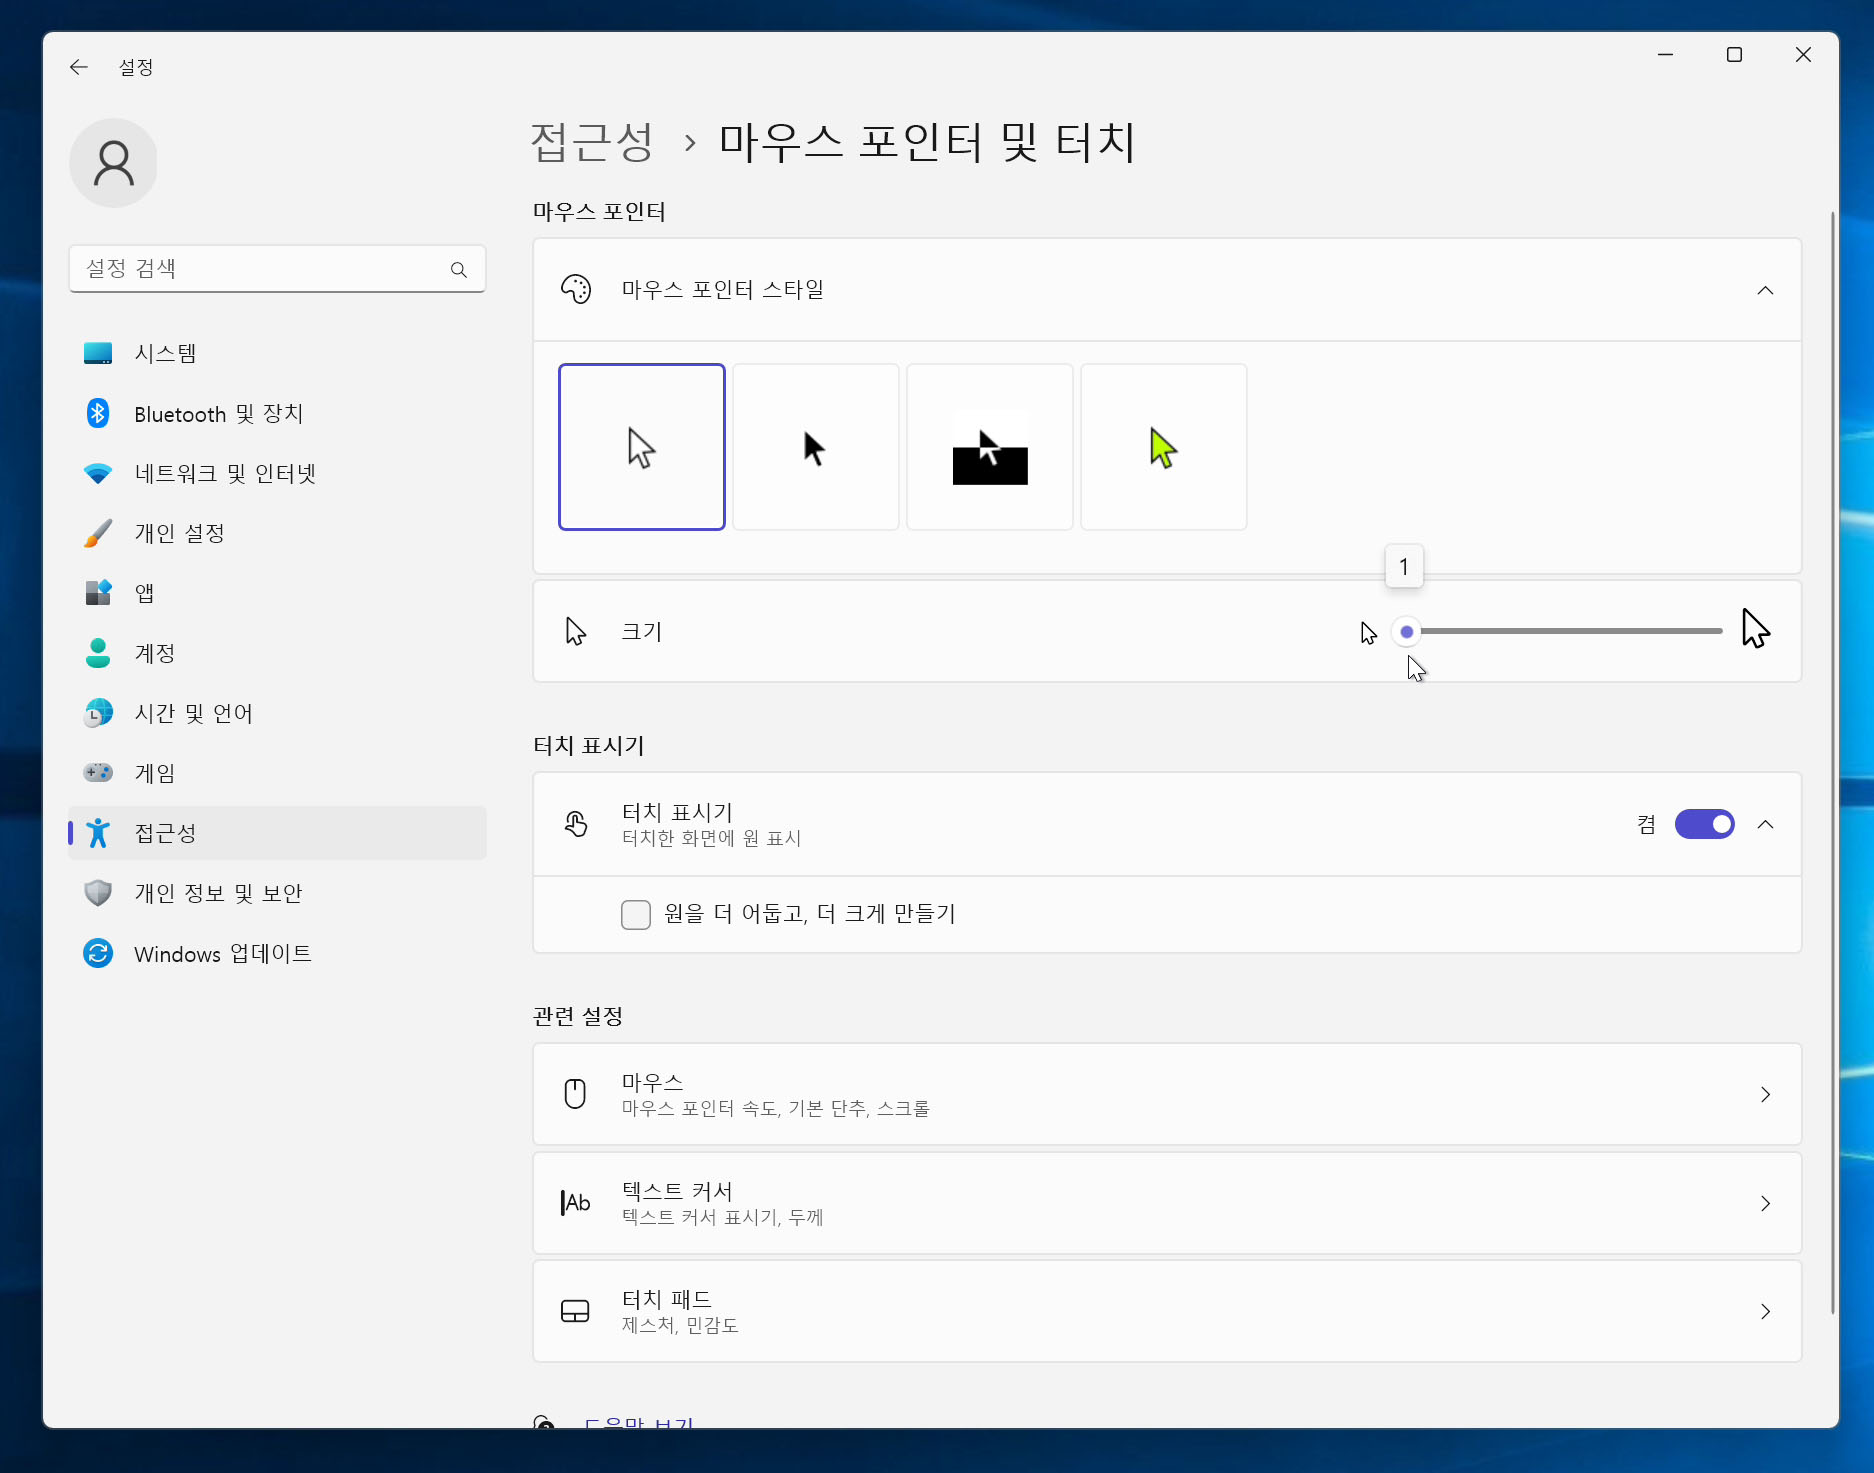Click the 접근성 accessibility figure icon
This screenshot has height=1473, width=1874.
(x=98, y=833)
